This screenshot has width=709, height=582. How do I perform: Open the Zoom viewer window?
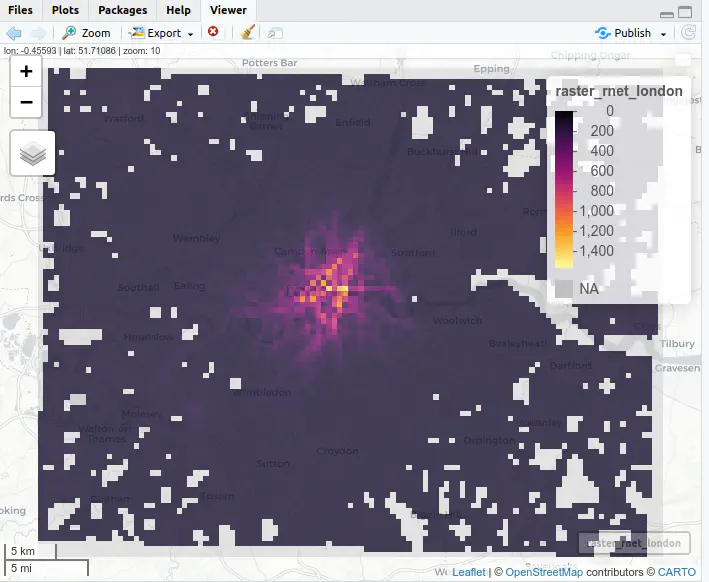[x=86, y=32]
